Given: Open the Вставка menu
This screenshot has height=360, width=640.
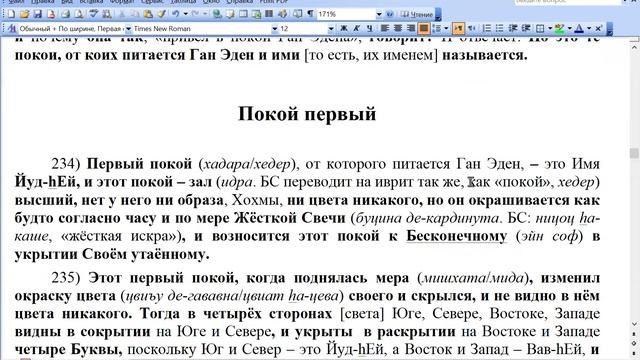Looking at the screenshot, I should [91, 2].
